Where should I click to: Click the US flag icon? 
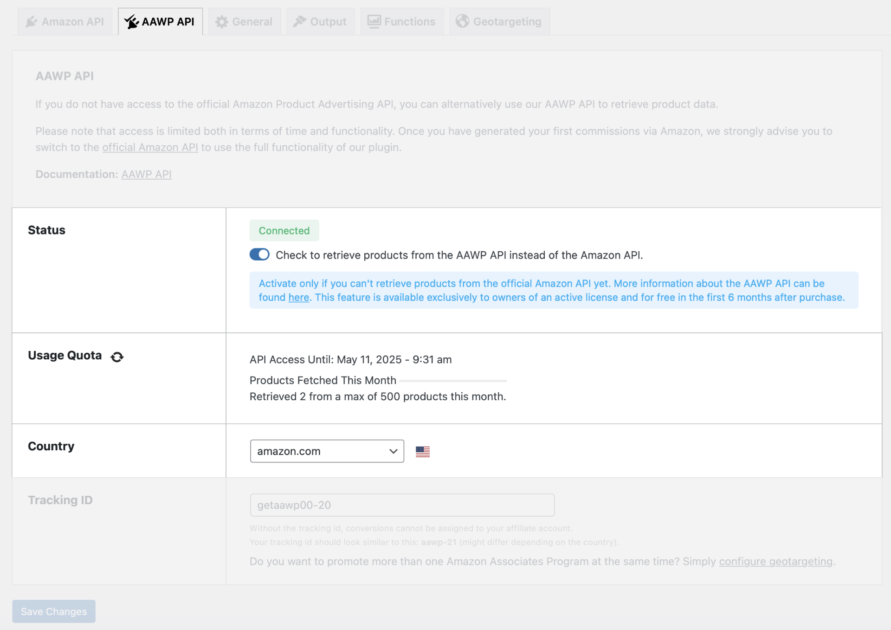(422, 452)
